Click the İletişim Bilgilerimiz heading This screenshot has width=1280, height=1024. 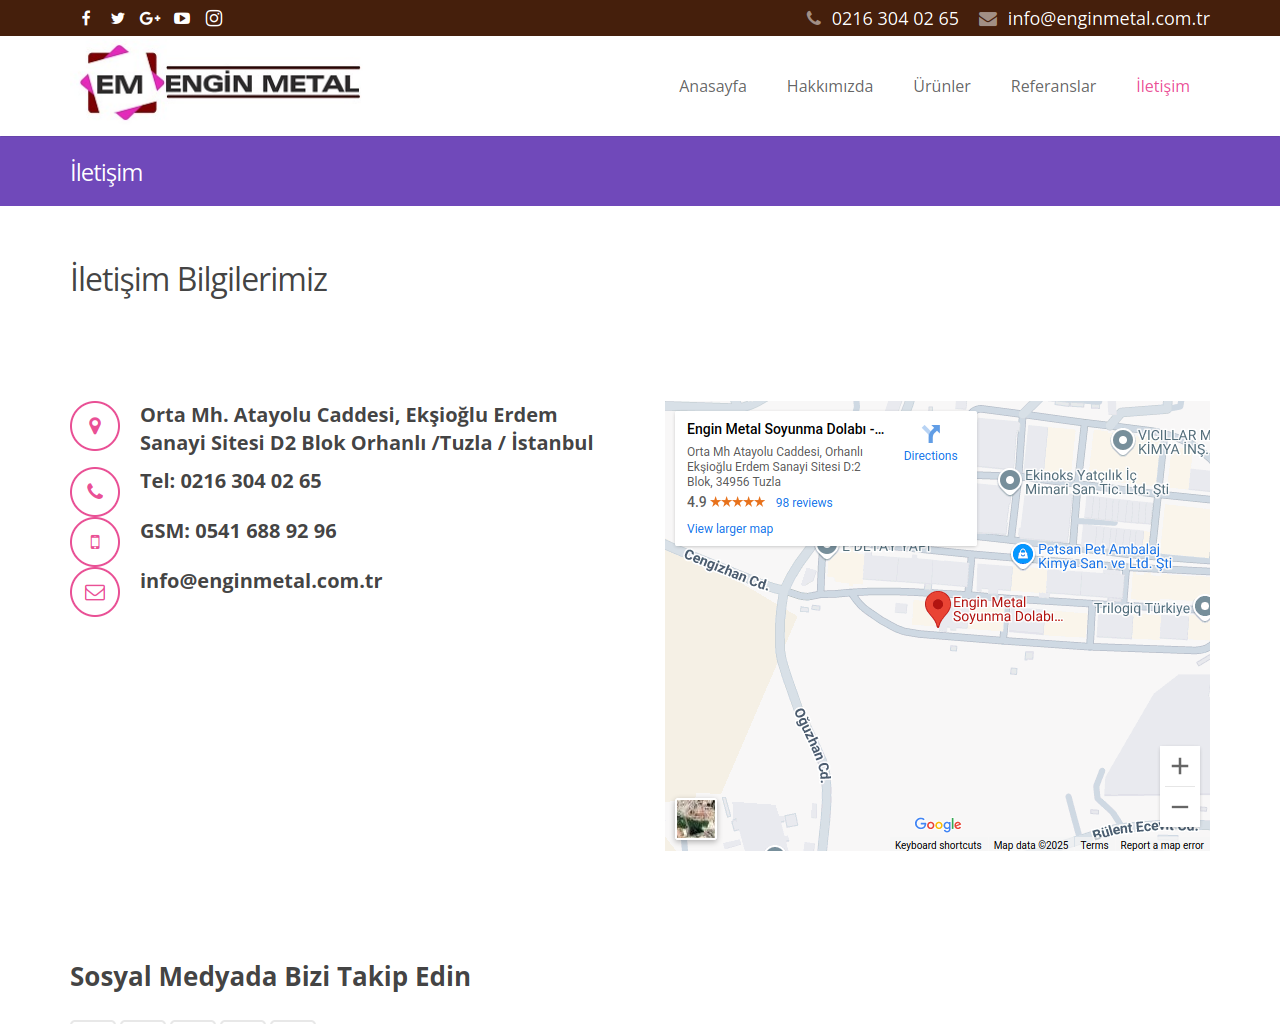(x=199, y=279)
